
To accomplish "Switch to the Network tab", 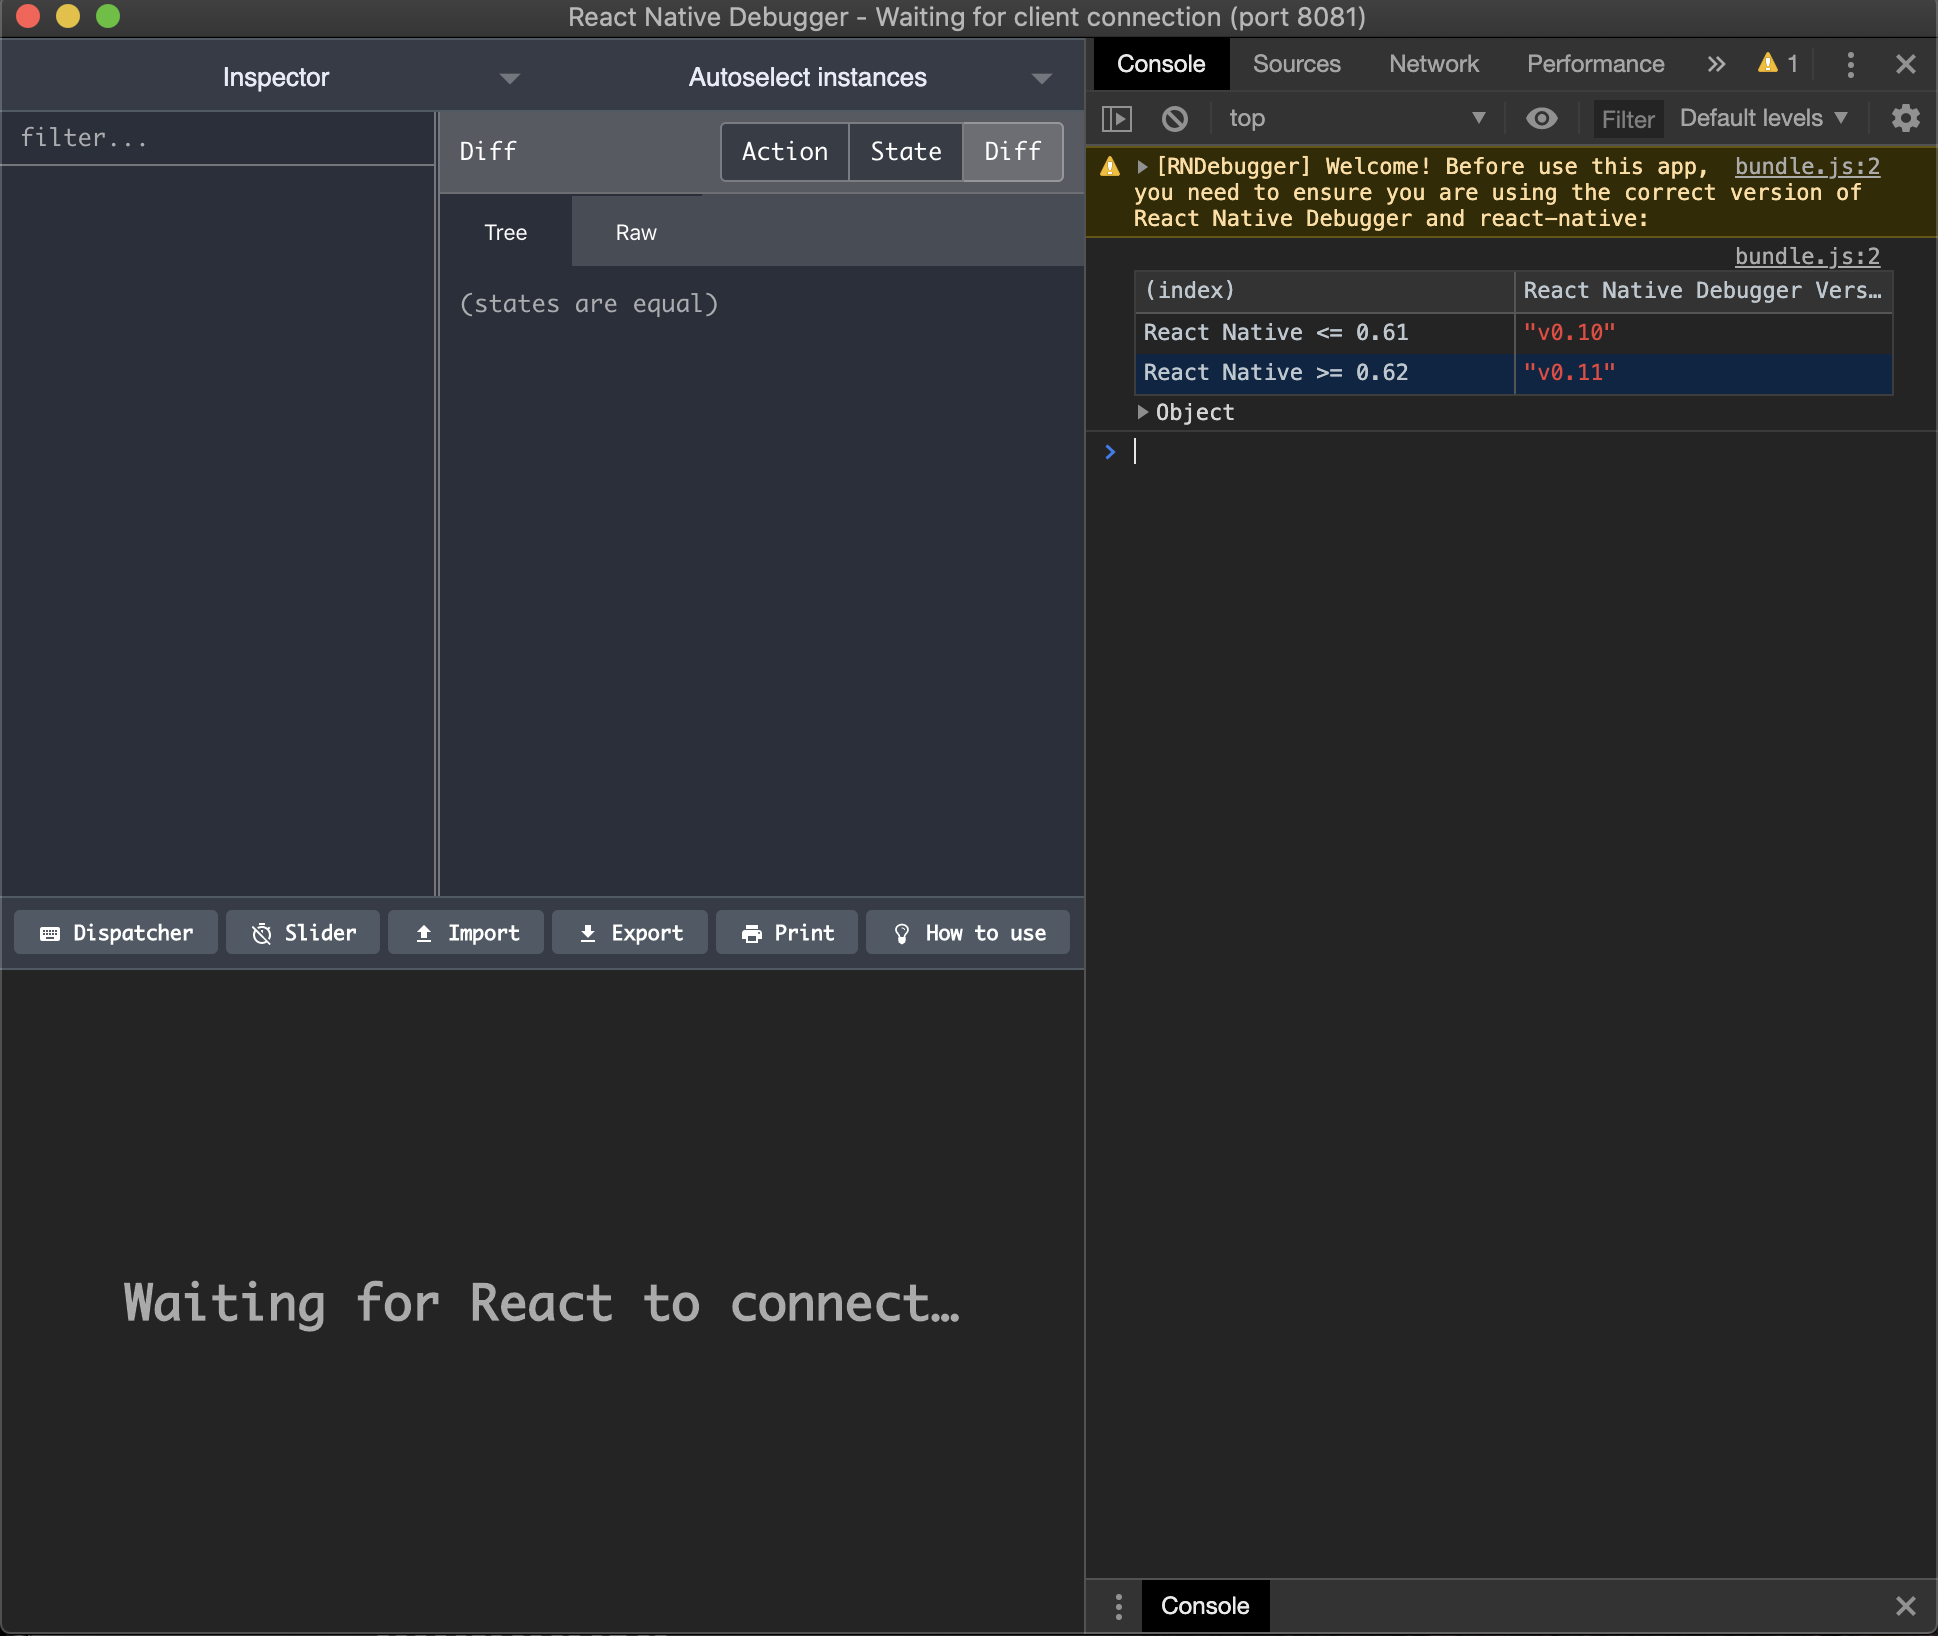I will pyautogui.click(x=1433, y=64).
